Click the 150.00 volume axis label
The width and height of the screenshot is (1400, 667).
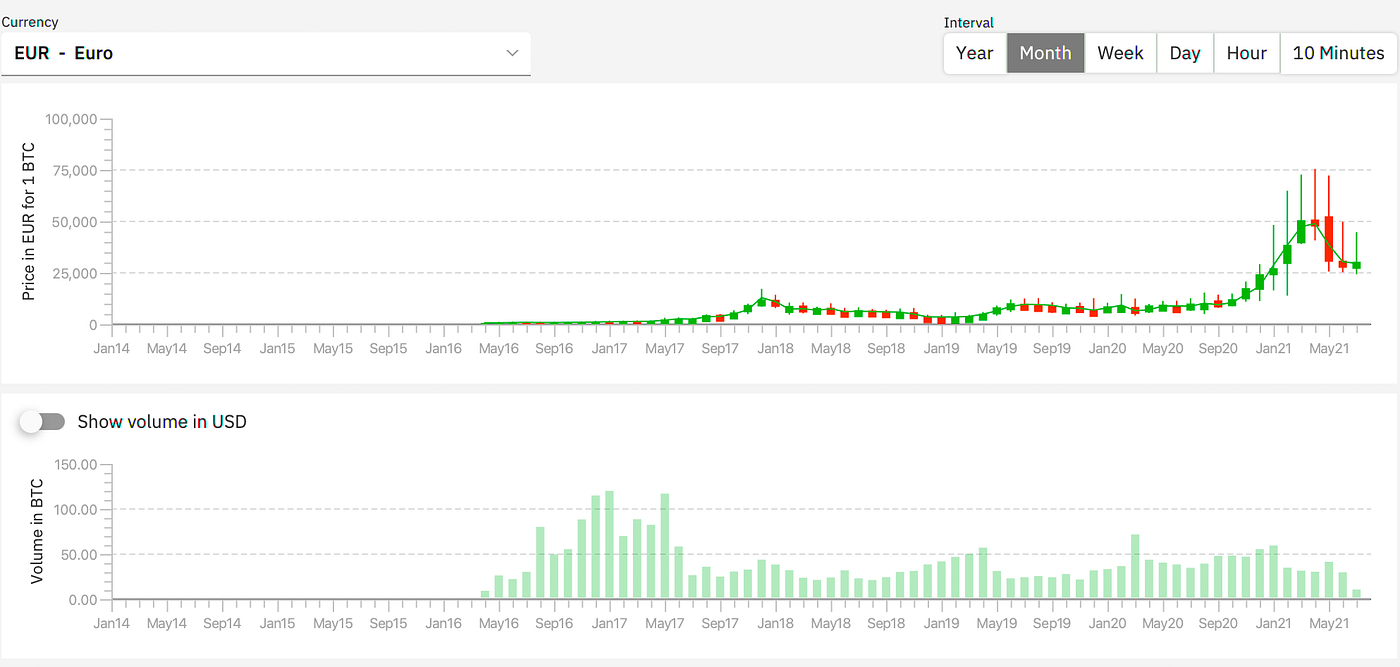(76, 465)
